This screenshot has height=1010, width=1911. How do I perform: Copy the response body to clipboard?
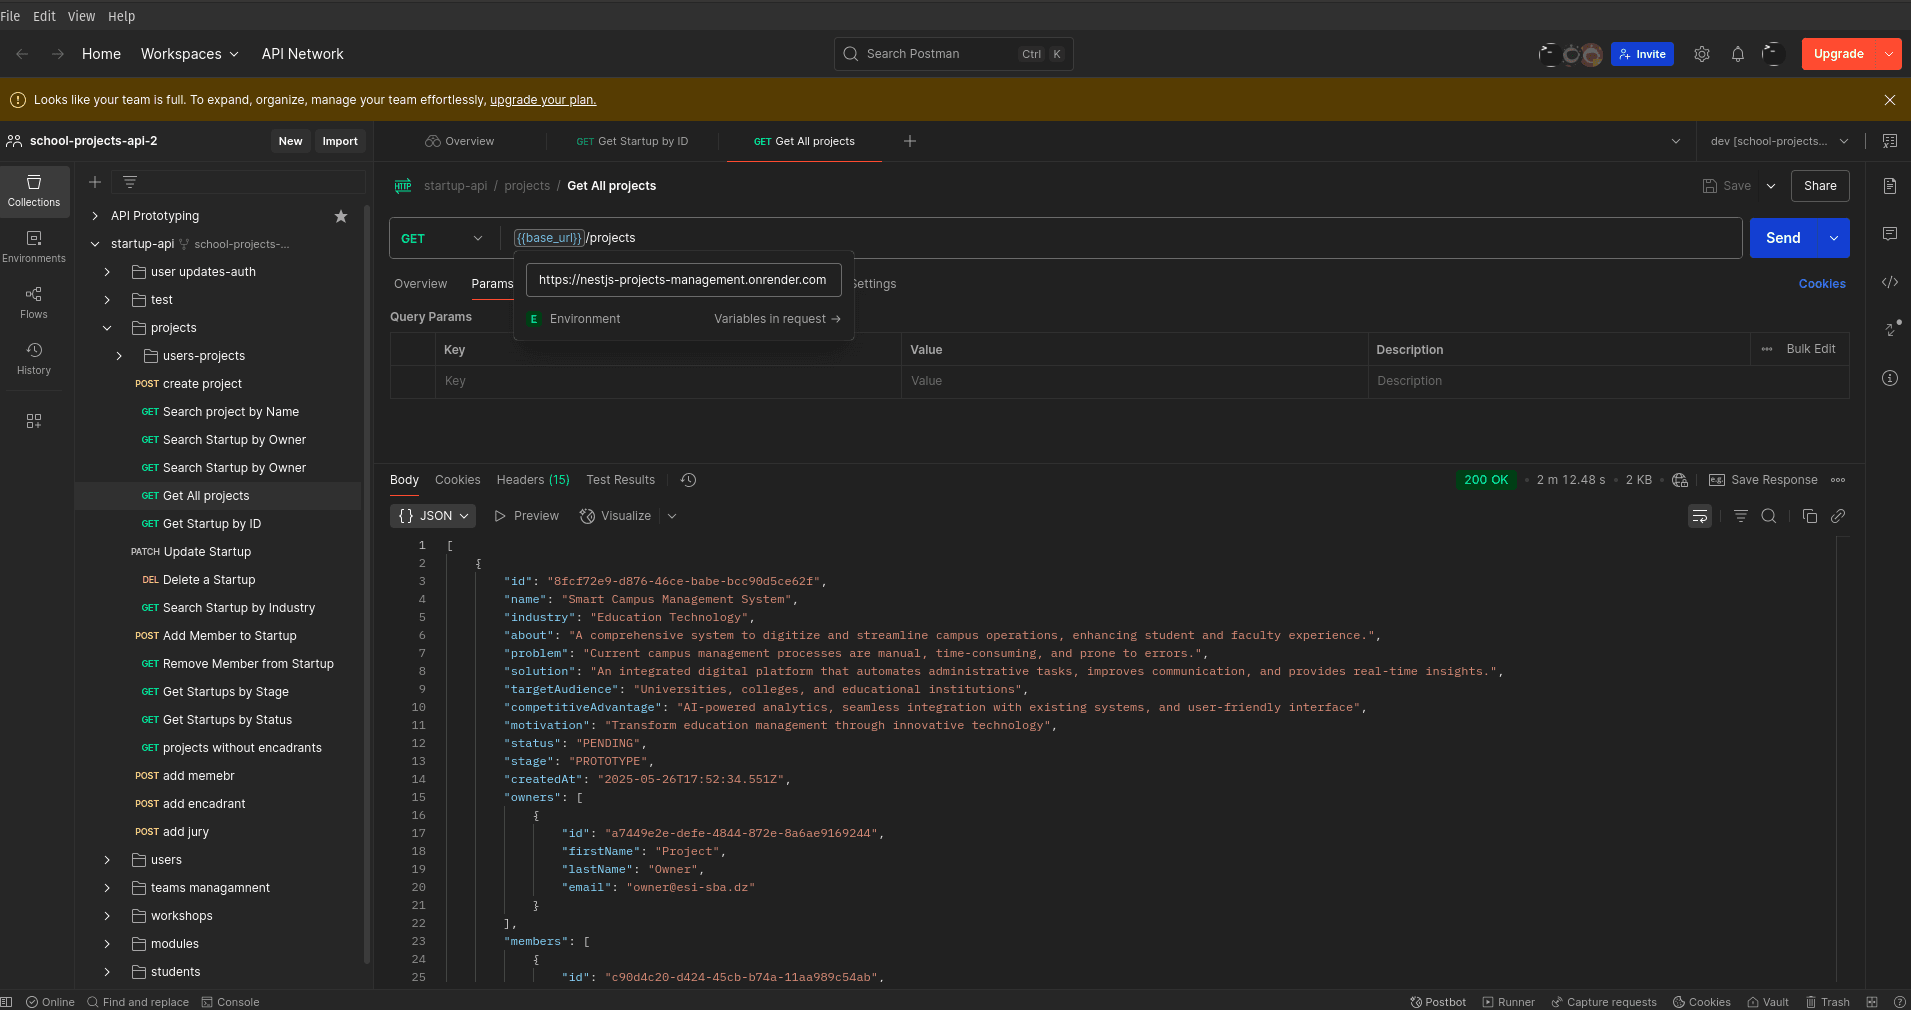pyautogui.click(x=1809, y=516)
